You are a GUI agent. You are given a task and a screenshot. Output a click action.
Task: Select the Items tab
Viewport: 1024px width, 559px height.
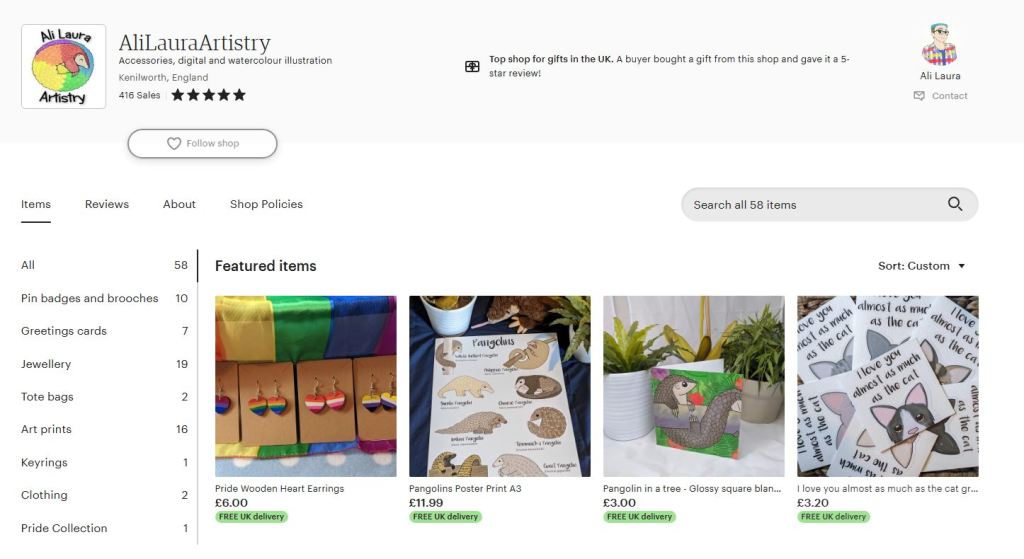[x=36, y=204]
